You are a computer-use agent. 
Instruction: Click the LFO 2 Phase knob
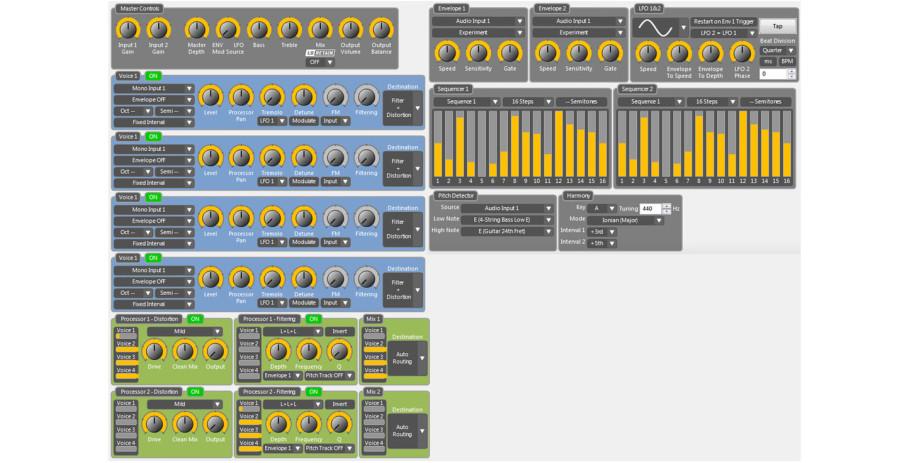coord(741,52)
